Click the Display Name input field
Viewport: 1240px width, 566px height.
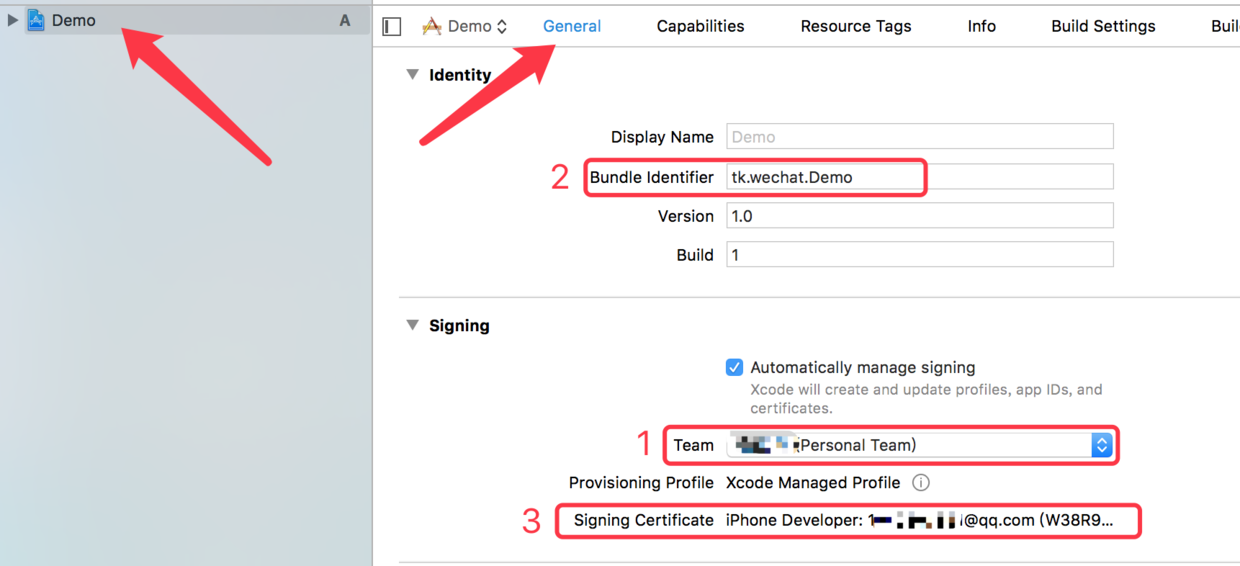tap(920, 136)
